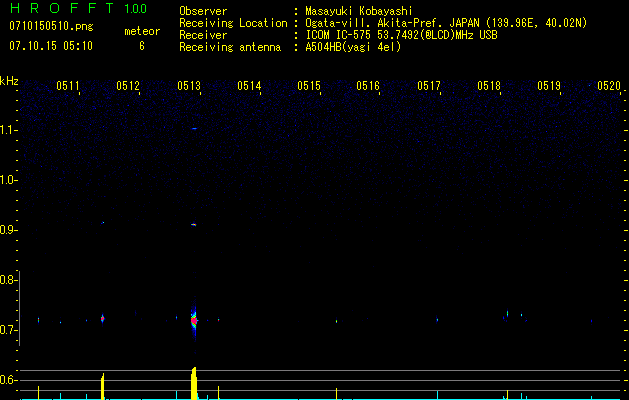Click the echo at 0.9 kHz near 0513
The height and width of the screenshot is (400, 629).
194,225
